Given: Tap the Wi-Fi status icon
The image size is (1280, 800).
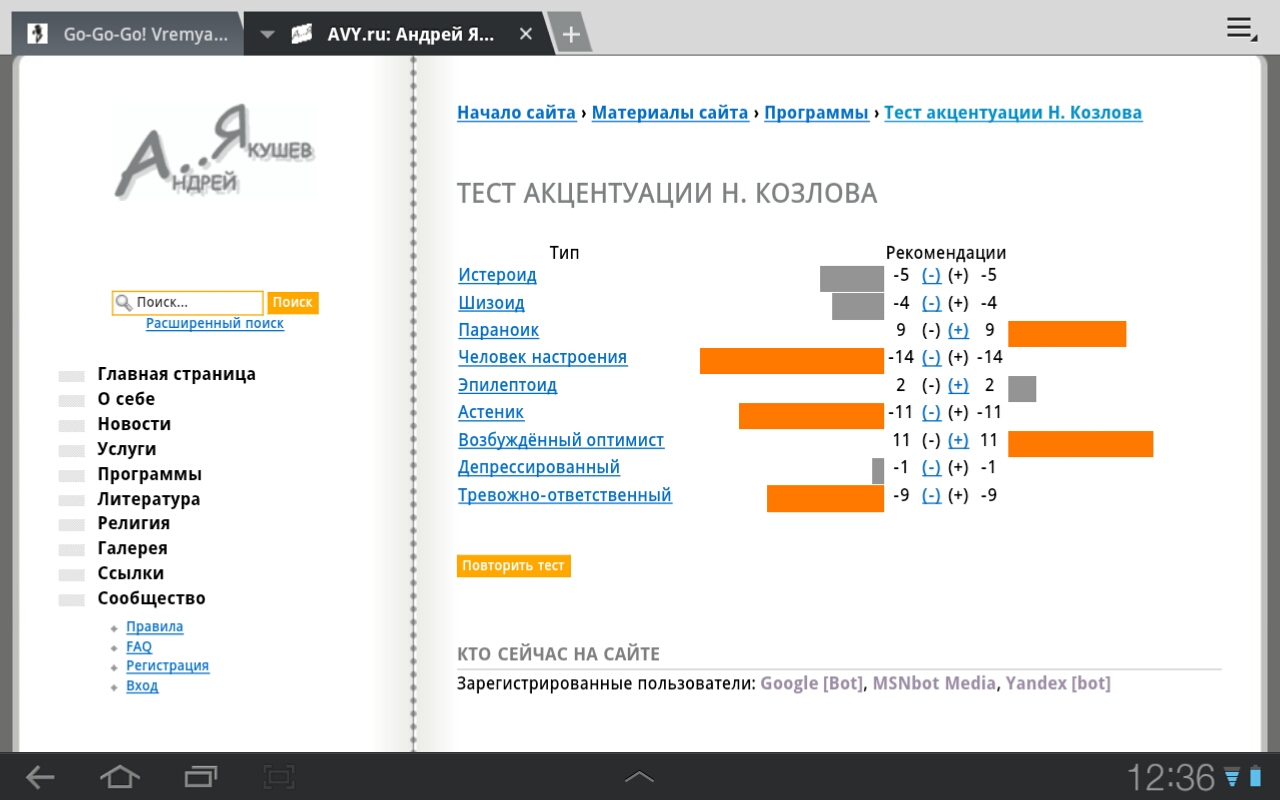Looking at the screenshot, I should click(1232, 776).
